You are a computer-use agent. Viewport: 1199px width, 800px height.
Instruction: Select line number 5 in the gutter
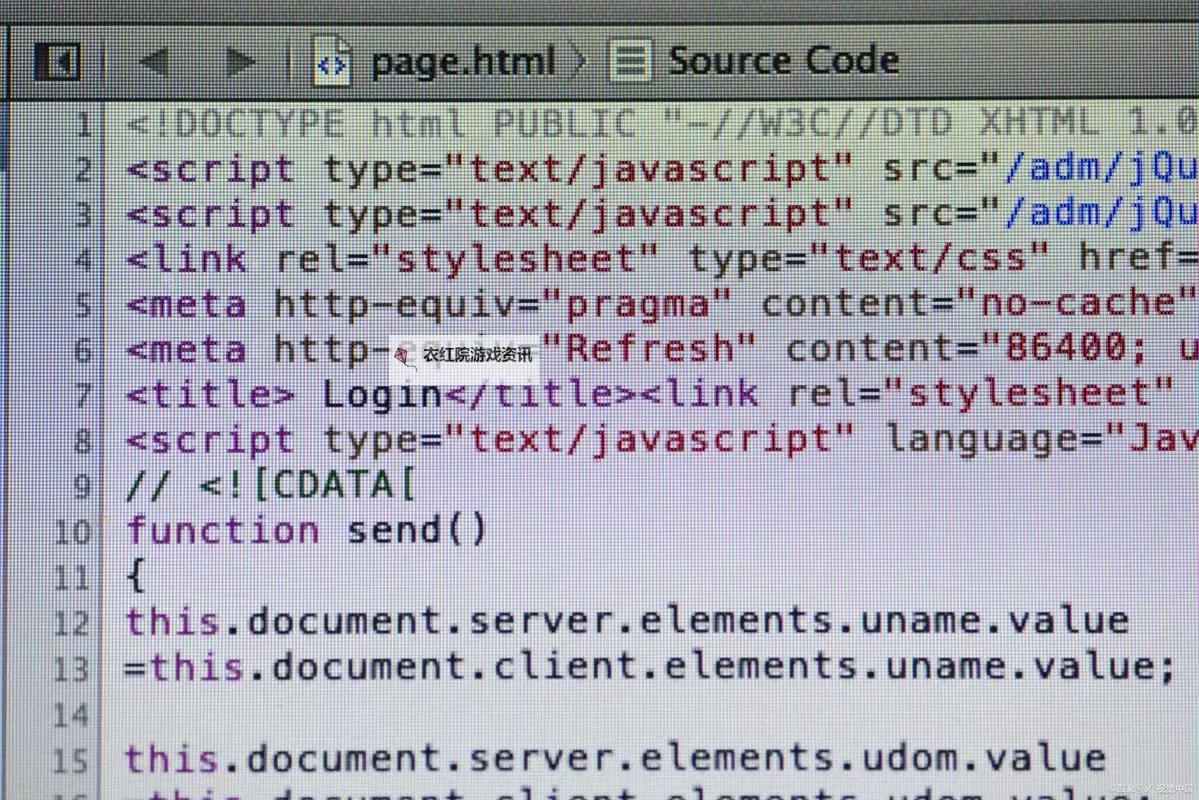pyautogui.click(x=82, y=306)
